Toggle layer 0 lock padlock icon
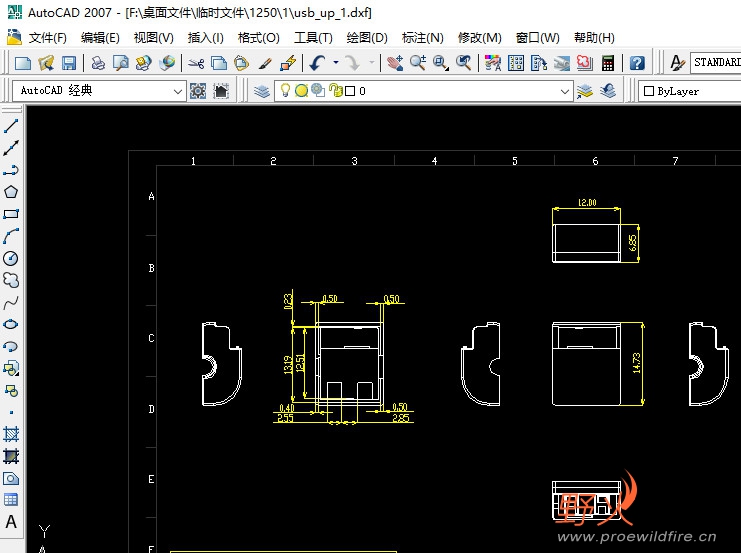 point(336,90)
